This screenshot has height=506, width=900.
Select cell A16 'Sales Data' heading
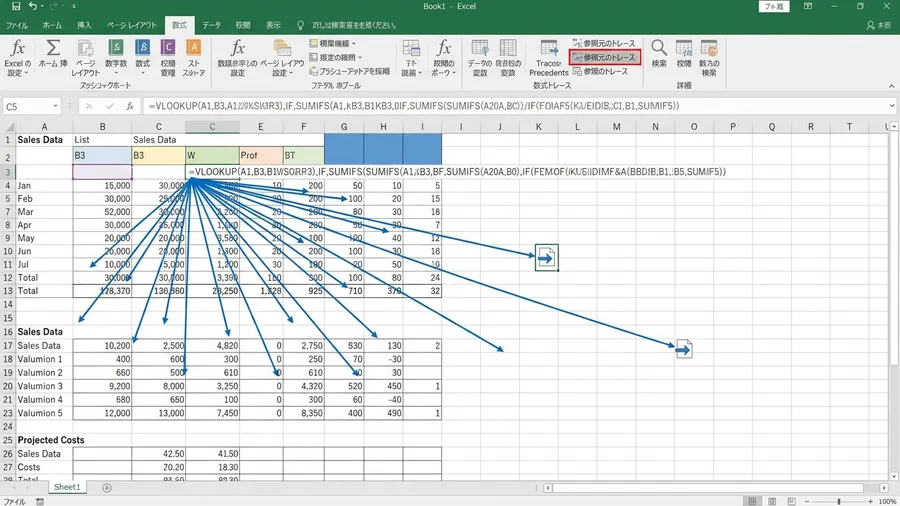click(44, 332)
